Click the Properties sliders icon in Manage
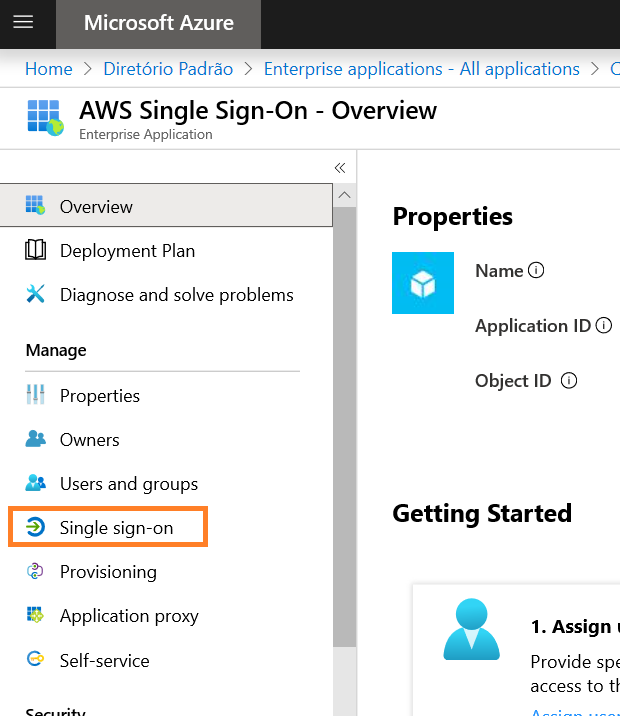Viewport: 620px width, 716px height. [36, 396]
